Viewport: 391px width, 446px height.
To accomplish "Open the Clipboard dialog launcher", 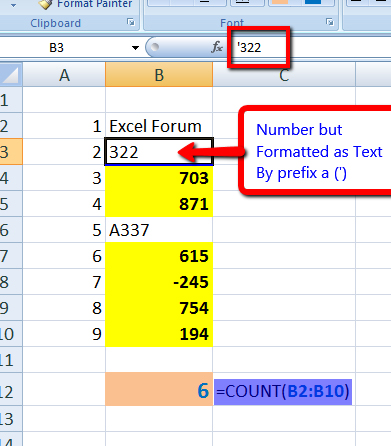I will point(131,22).
